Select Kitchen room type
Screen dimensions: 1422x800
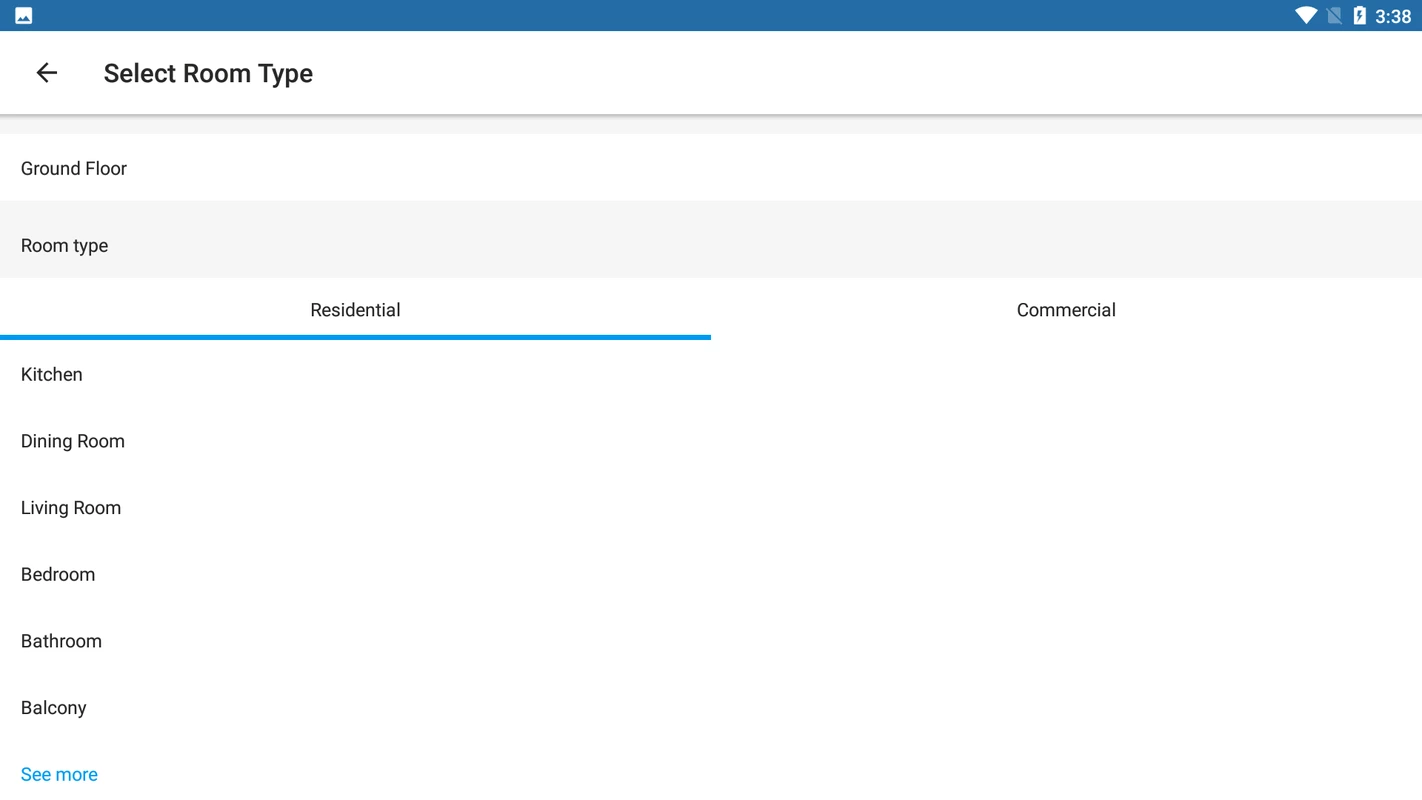point(711,374)
